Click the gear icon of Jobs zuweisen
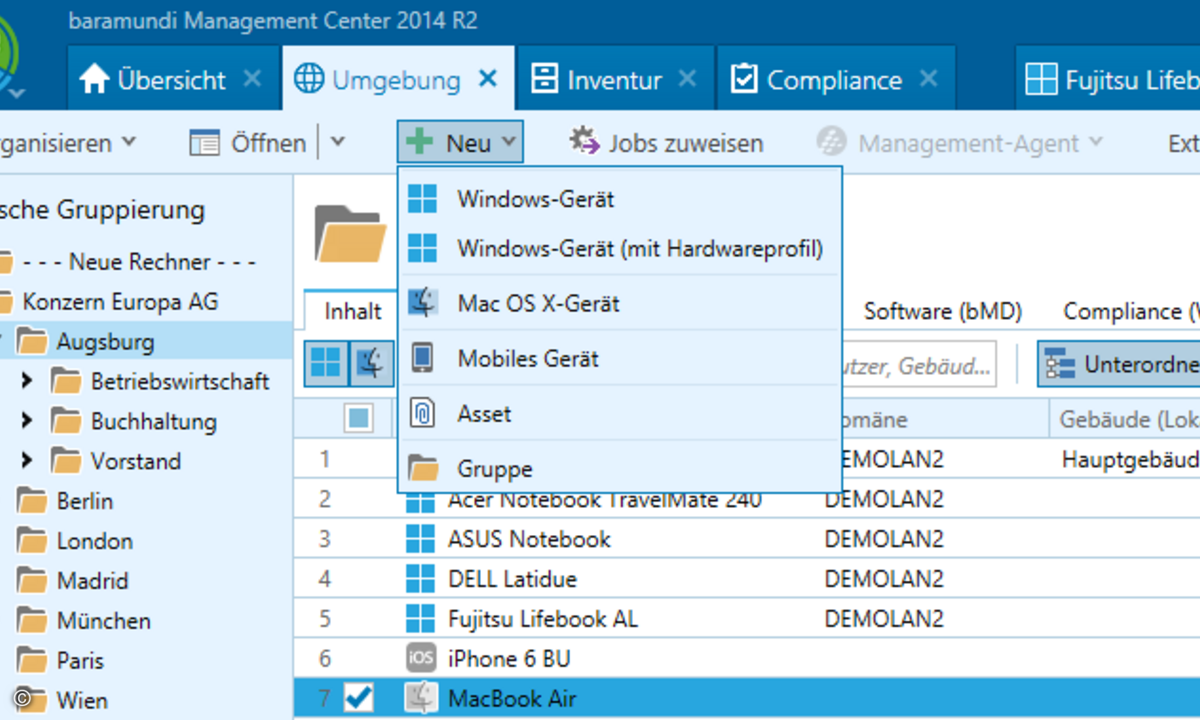 coord(585,141)
